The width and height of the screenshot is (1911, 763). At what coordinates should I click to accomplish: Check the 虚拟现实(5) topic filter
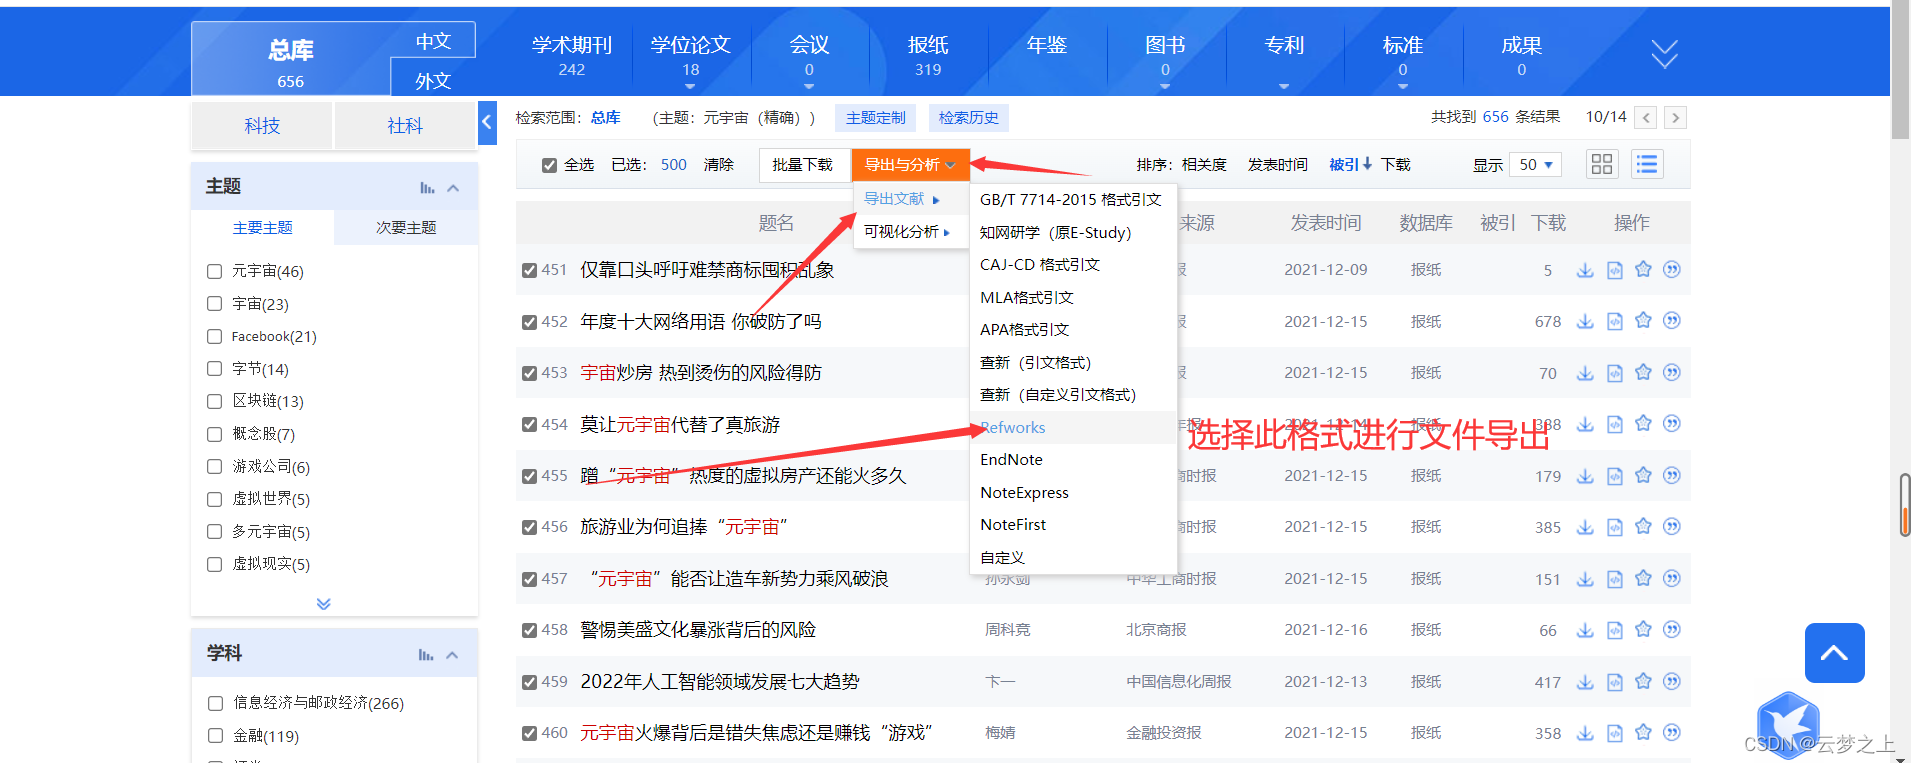click(x=214, y=564)
